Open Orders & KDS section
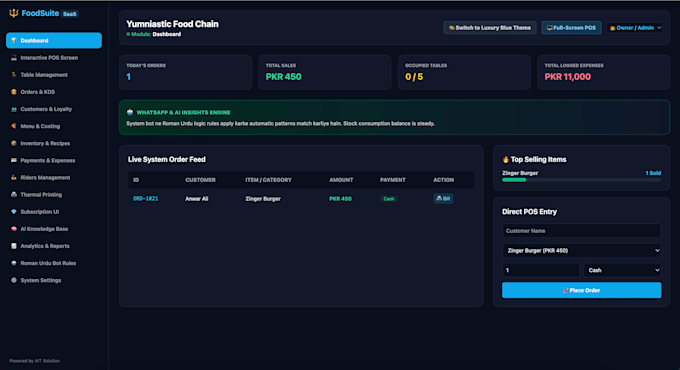 point(54,92)
